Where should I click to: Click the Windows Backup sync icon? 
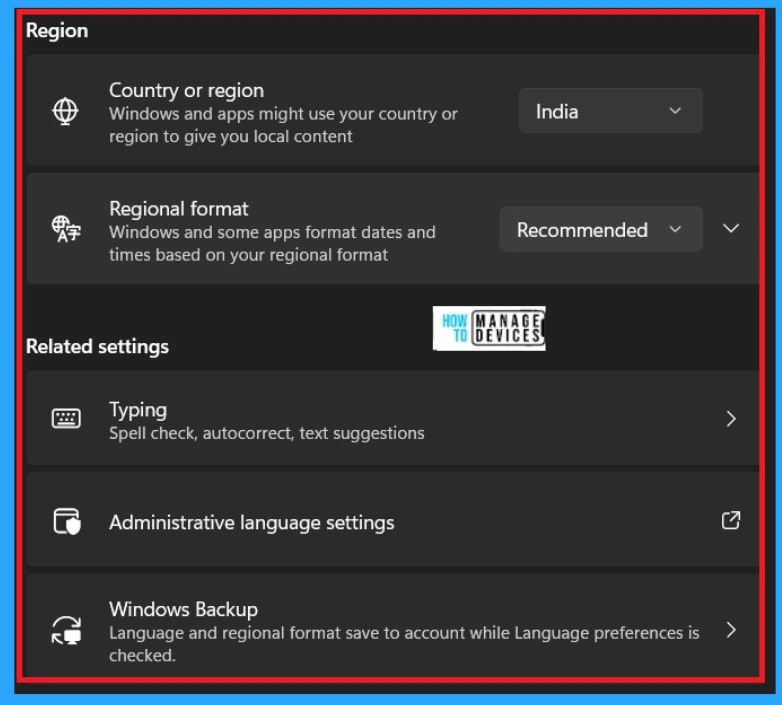[66, 630]
